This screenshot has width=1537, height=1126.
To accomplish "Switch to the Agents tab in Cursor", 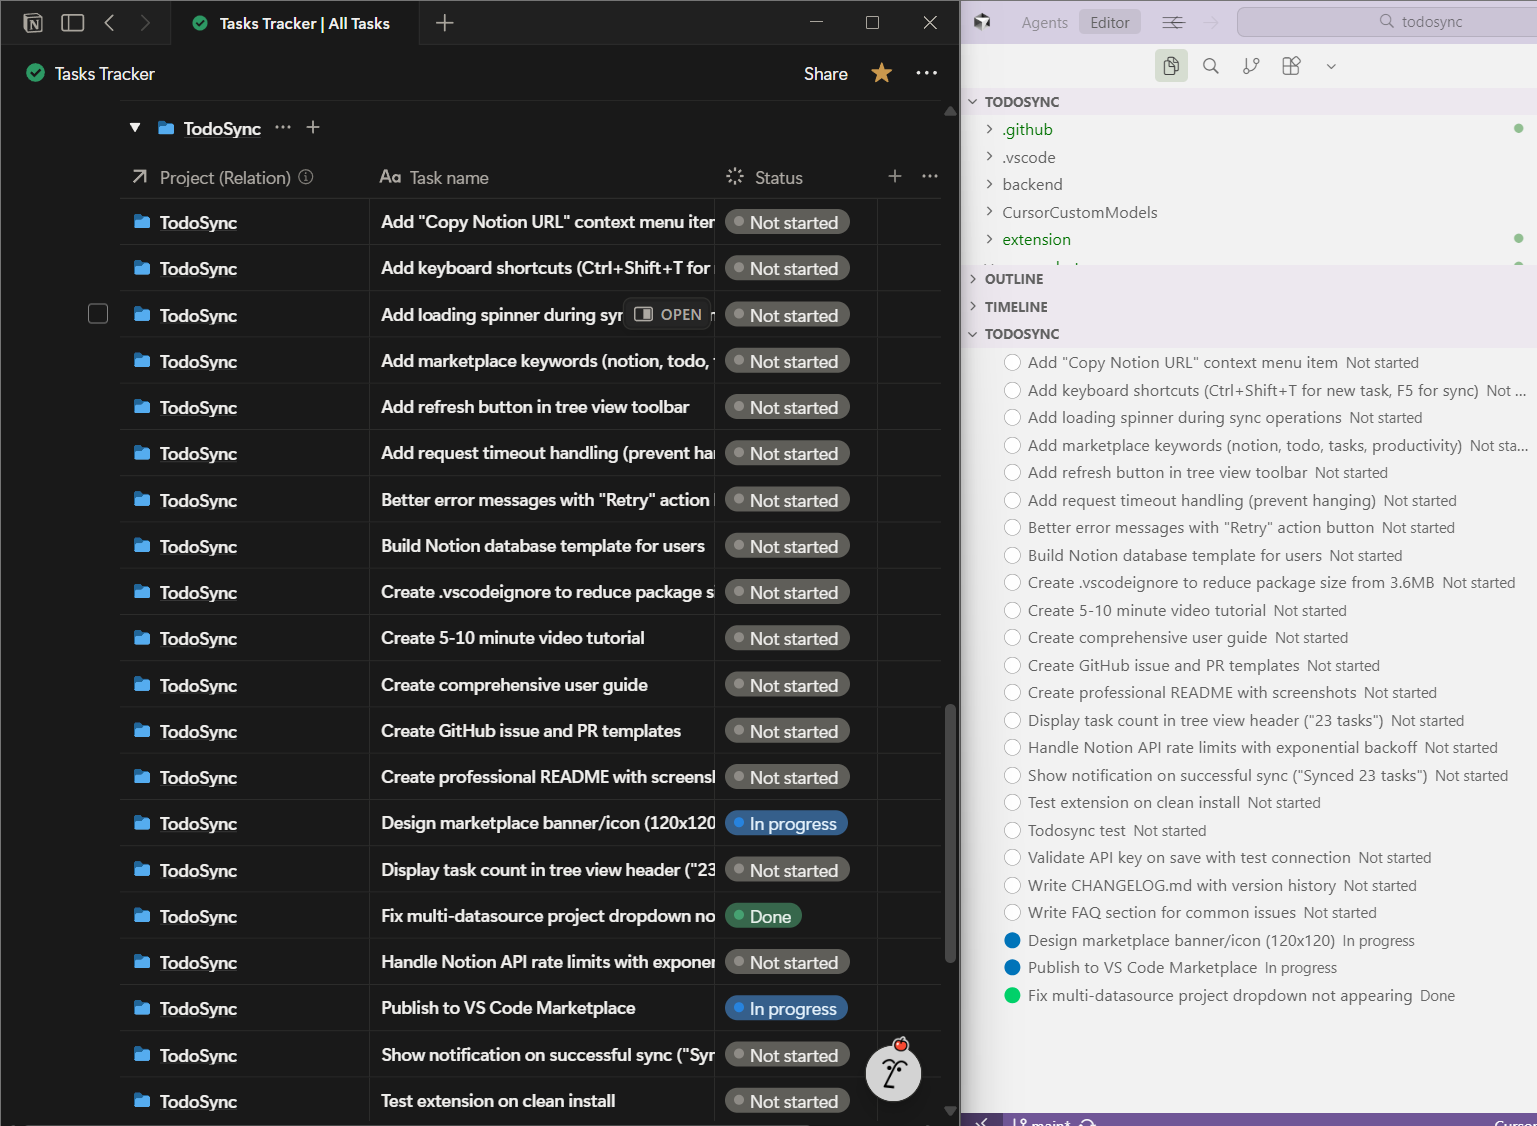I will point(1044,22).
